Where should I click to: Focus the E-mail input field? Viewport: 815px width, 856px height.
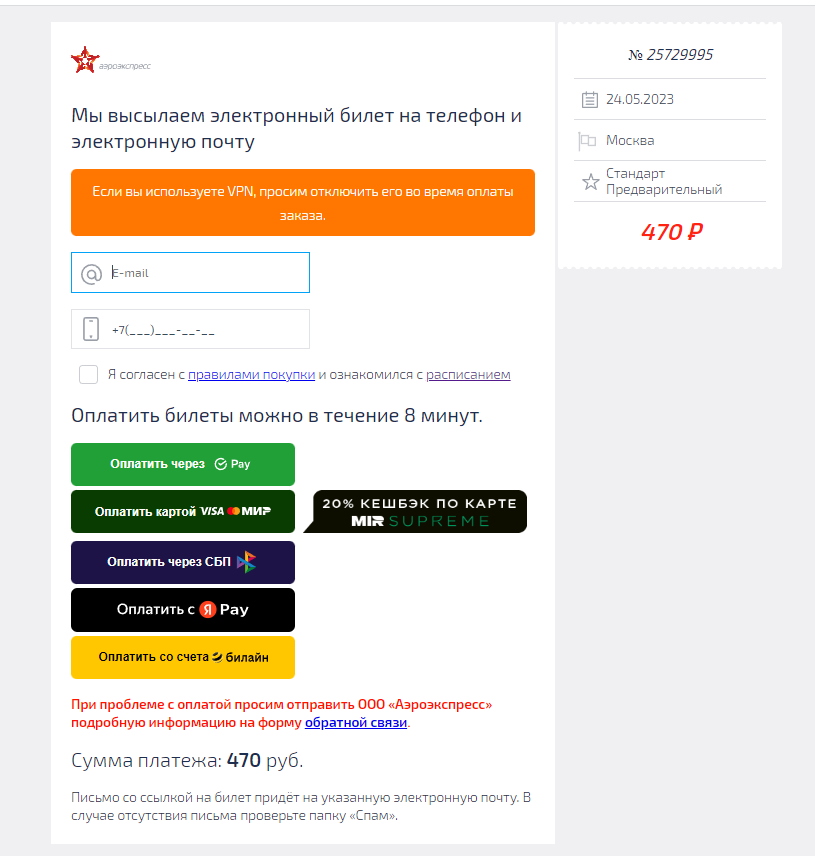pyautogui.click(x=191, y=272)
